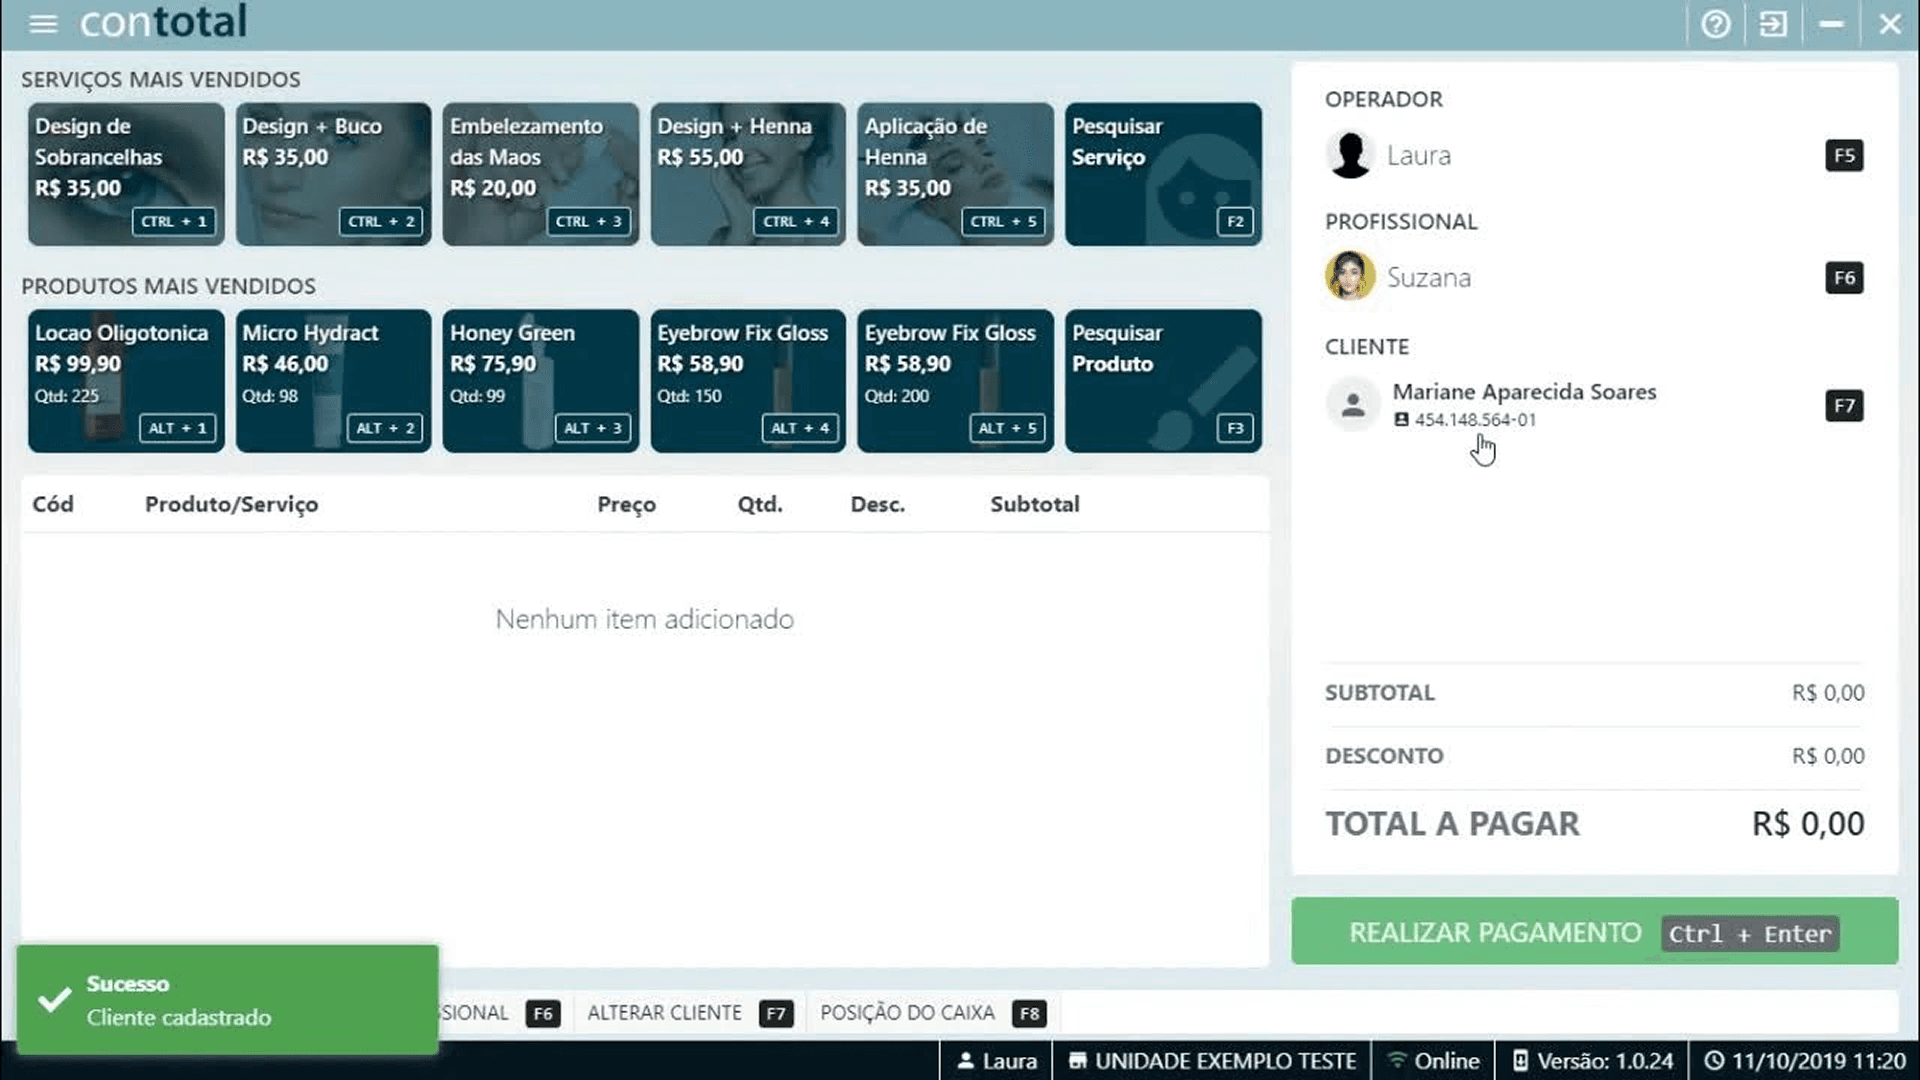
Task: Add the Design + Henna service
Action: [748, 174]
